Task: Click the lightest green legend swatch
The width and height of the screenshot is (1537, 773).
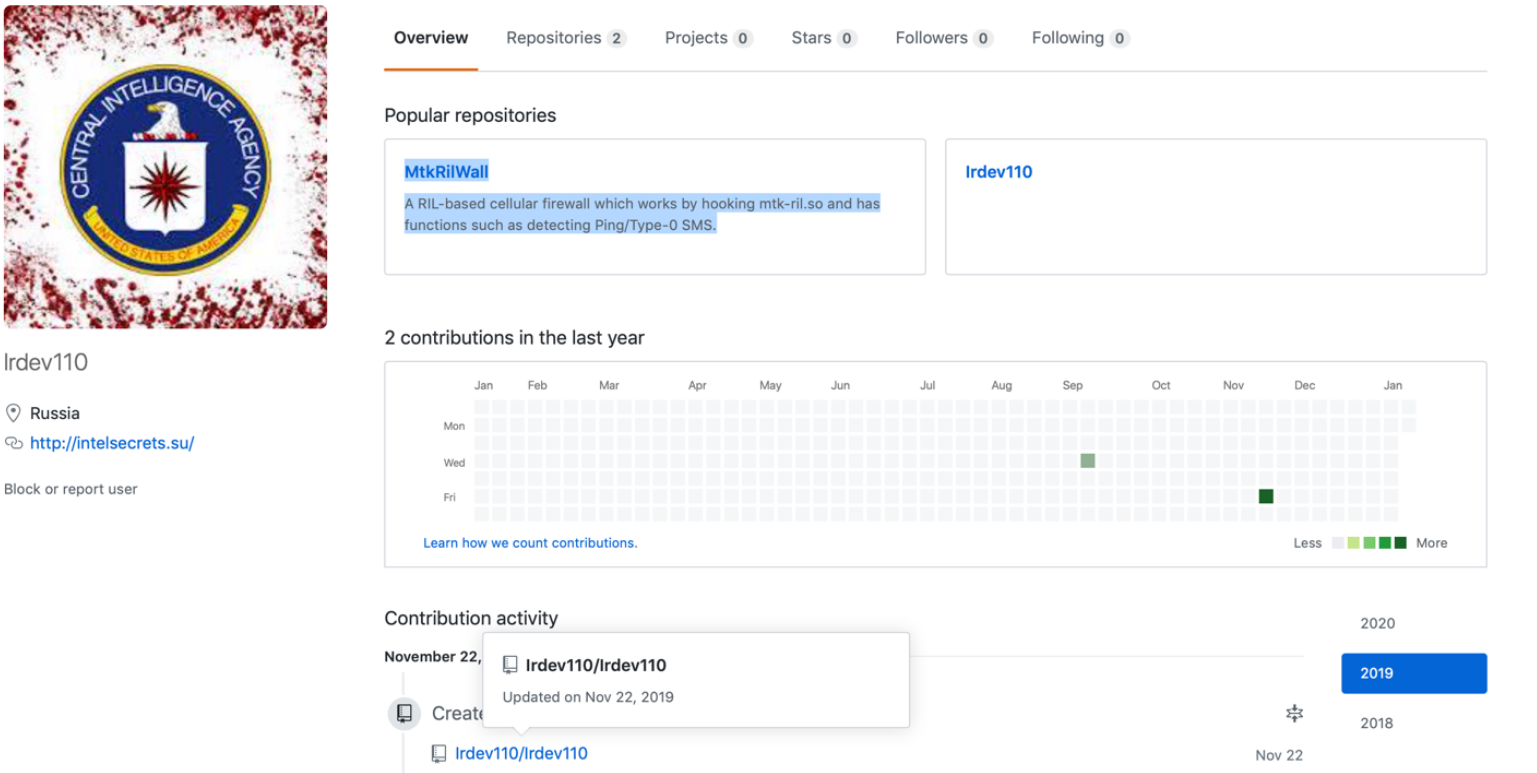Action: 1354,543
